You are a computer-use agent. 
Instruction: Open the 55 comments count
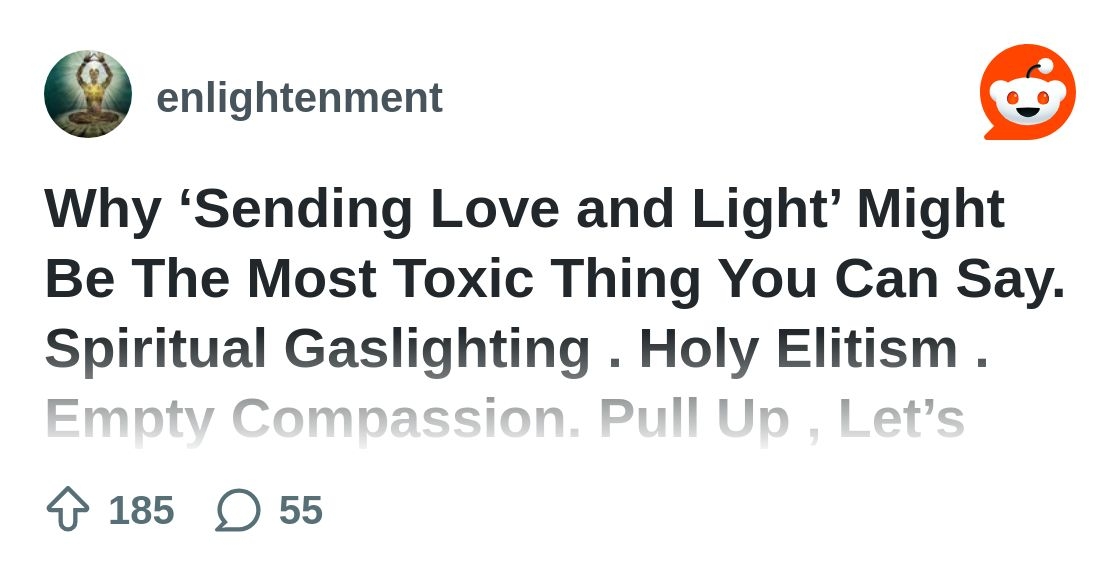300,510
